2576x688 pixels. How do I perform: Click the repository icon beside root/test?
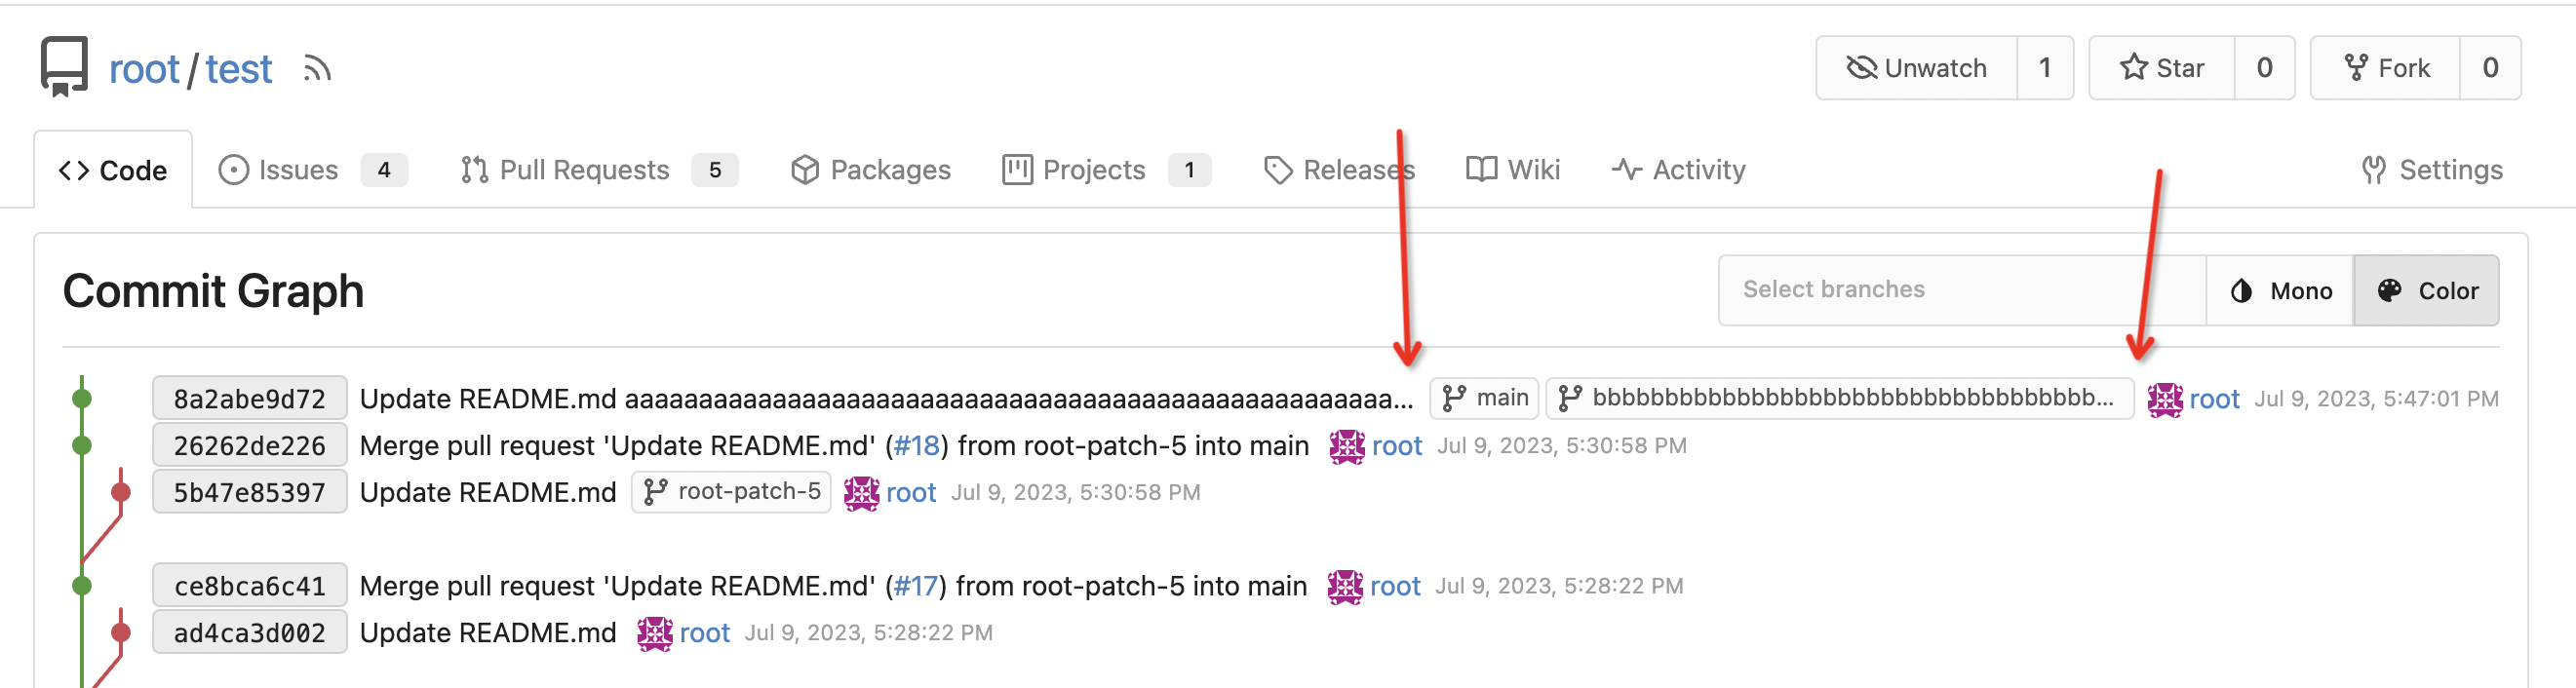coord(65,67)
